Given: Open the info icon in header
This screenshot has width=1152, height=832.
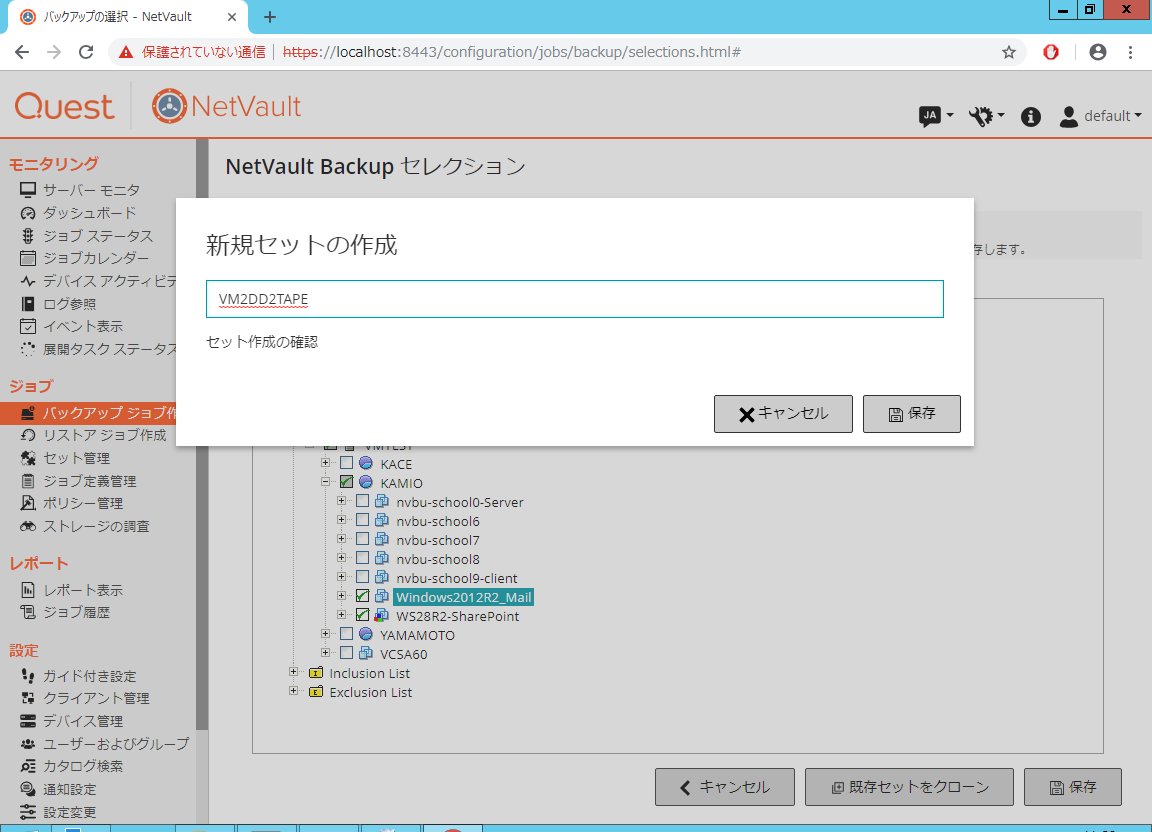Looking at the screenshot, I should 1030,116.
